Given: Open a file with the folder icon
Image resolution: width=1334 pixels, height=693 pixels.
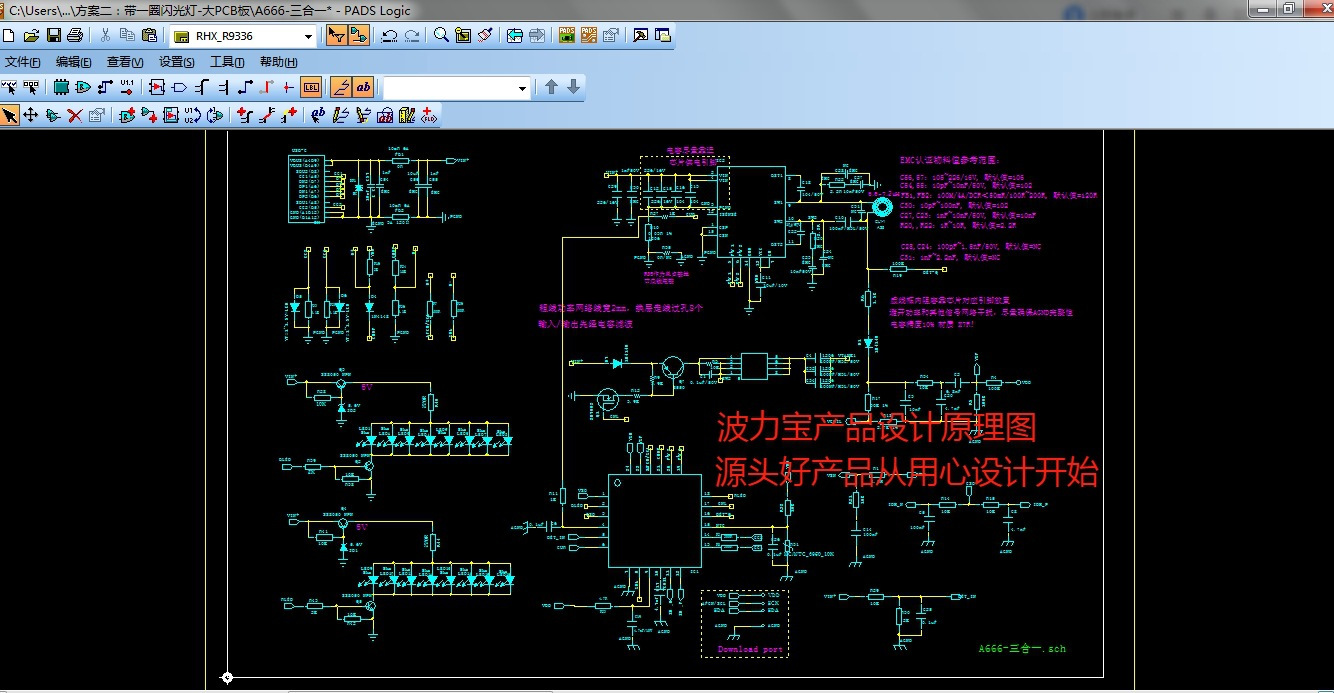Looking at the screenshot, I should [x=31, y=36].
